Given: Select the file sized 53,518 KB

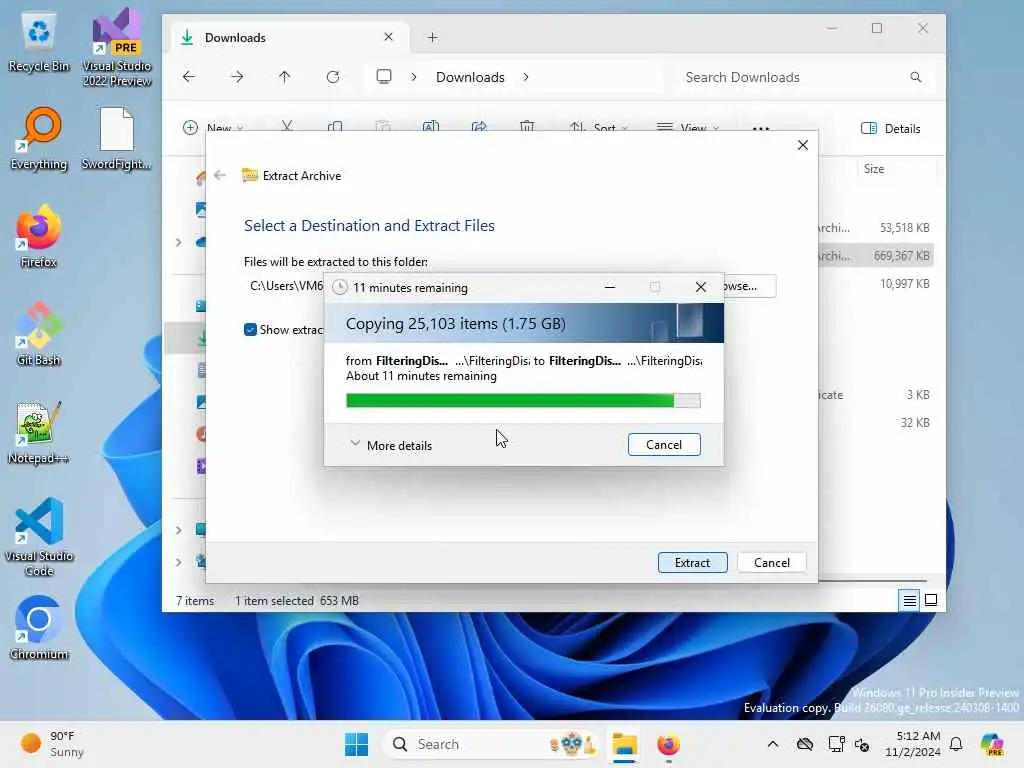Looking at the screenshot, I should (875, 228).
